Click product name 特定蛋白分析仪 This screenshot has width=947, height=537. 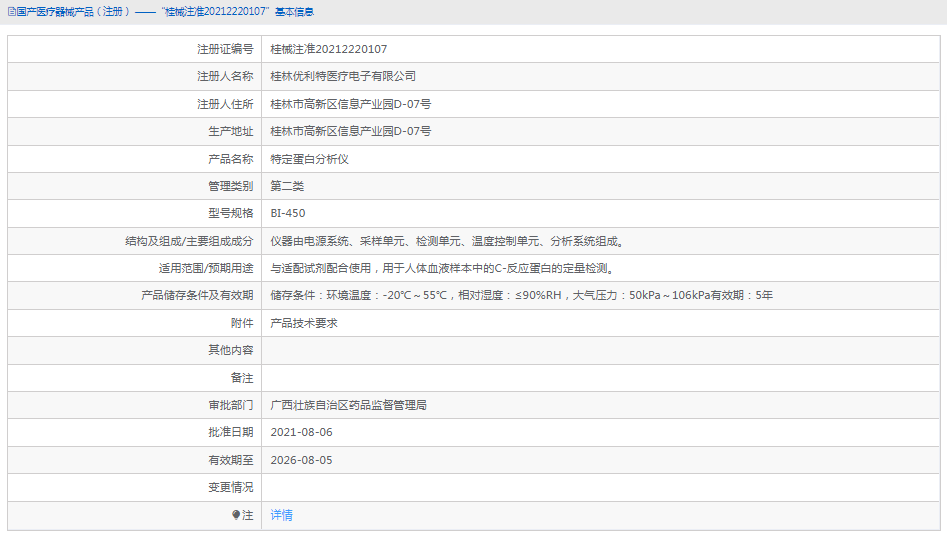point(309,159)
